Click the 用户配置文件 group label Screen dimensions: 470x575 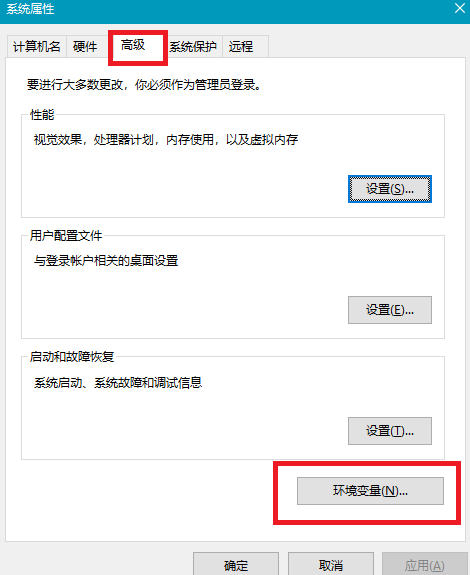point(66,235)
